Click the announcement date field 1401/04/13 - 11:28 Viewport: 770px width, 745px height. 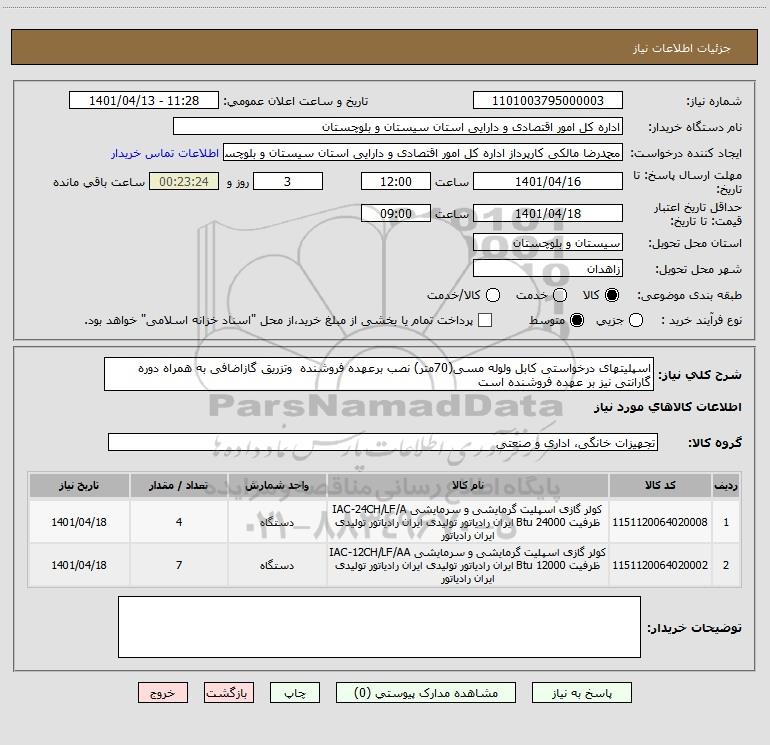tap(144, 100)
